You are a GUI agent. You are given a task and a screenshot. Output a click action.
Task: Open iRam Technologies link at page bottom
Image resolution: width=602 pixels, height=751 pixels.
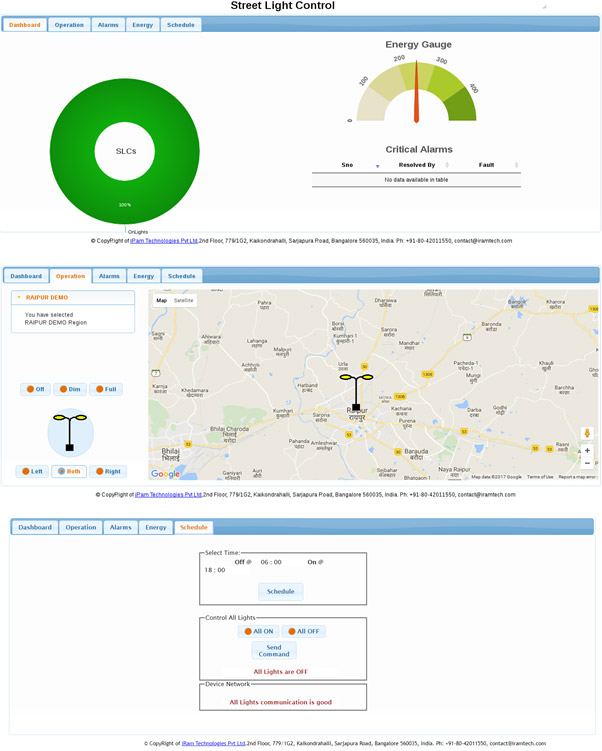coord(214,743)
